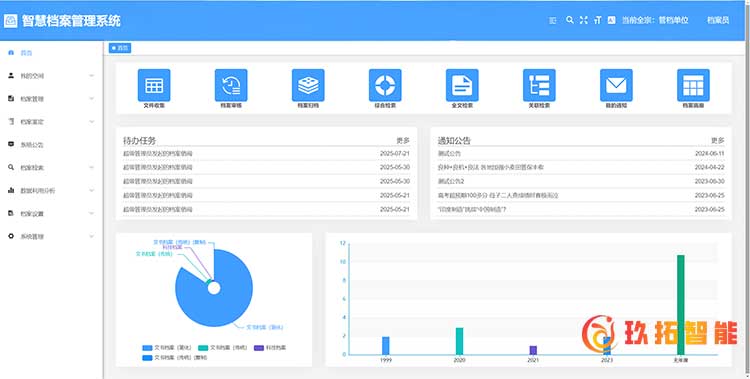Viewport: 750px width, 379px height.
Task: Click the font-size icon in header
Action: click(x=597, y=20)
